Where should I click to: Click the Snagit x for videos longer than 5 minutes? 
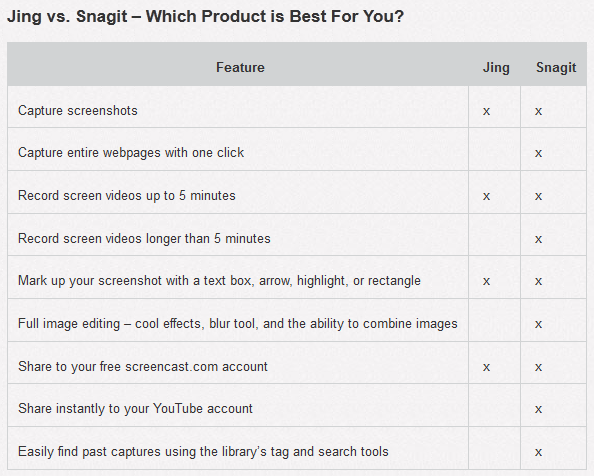538,239
